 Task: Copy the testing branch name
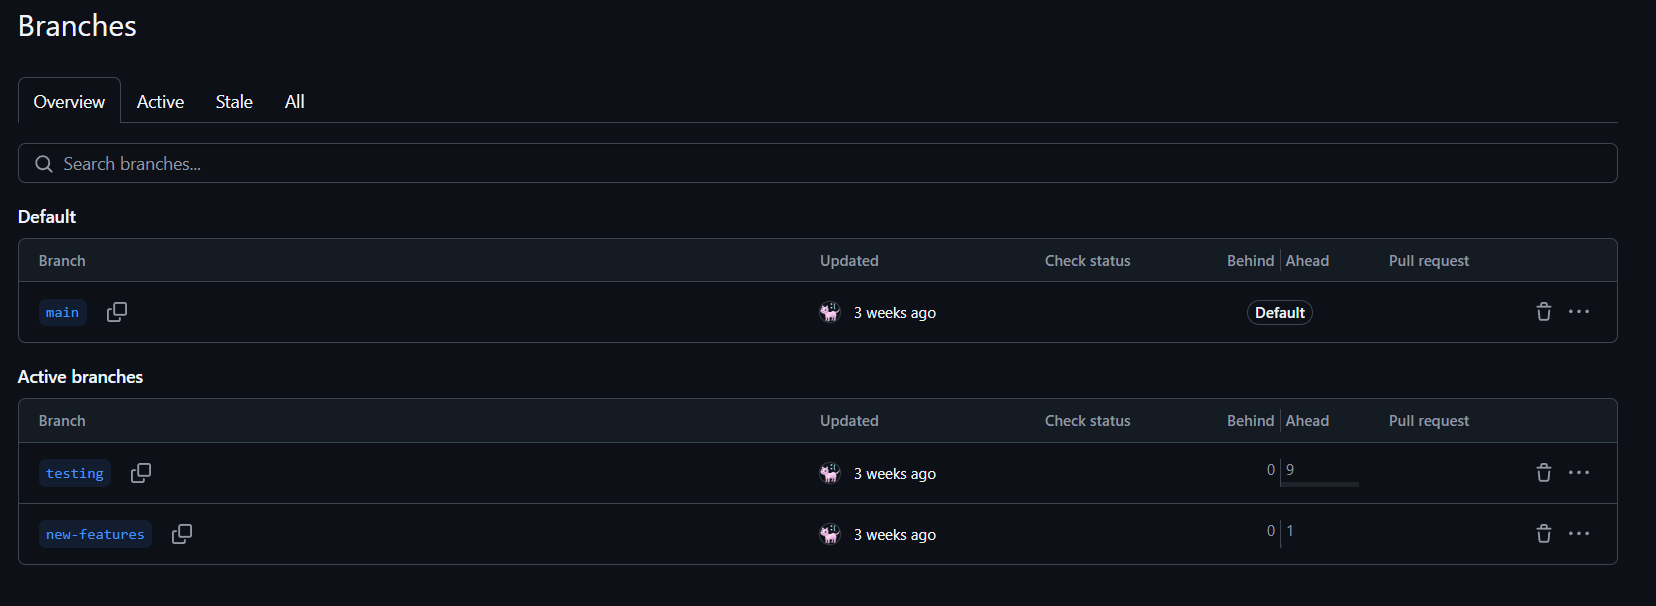(141, 473)
